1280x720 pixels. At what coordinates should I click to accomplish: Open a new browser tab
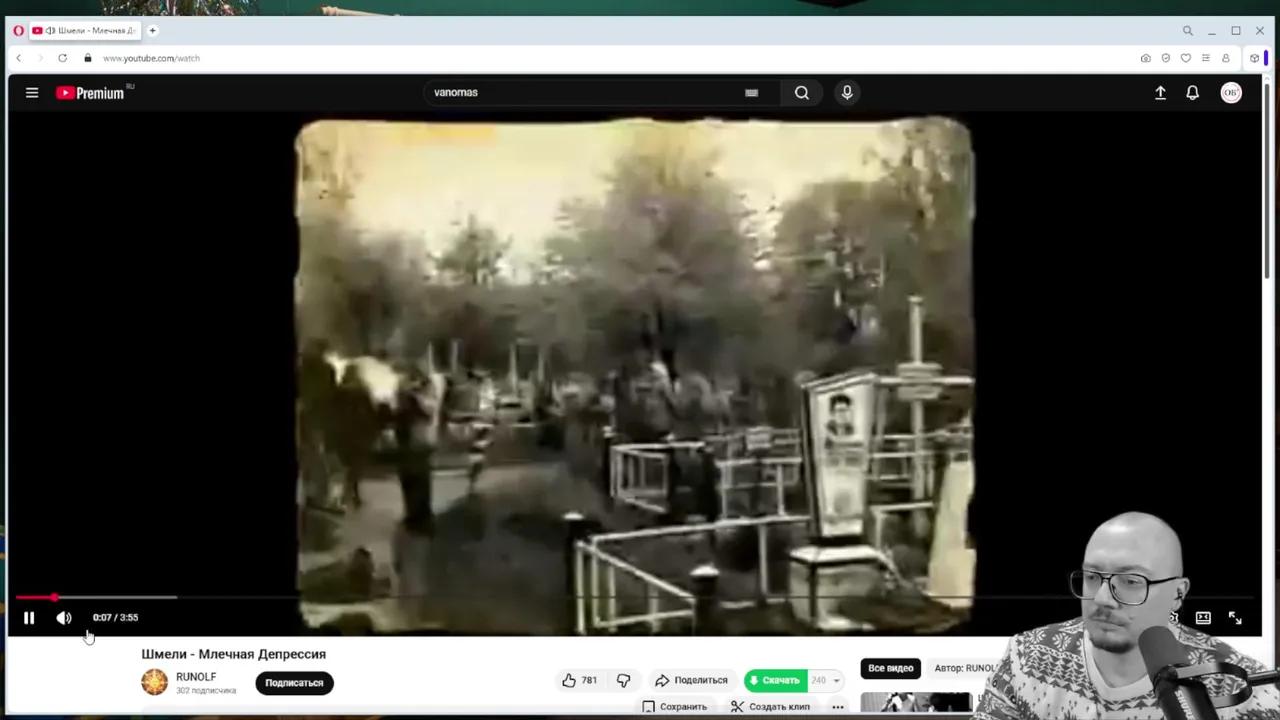tap(153, 31)
